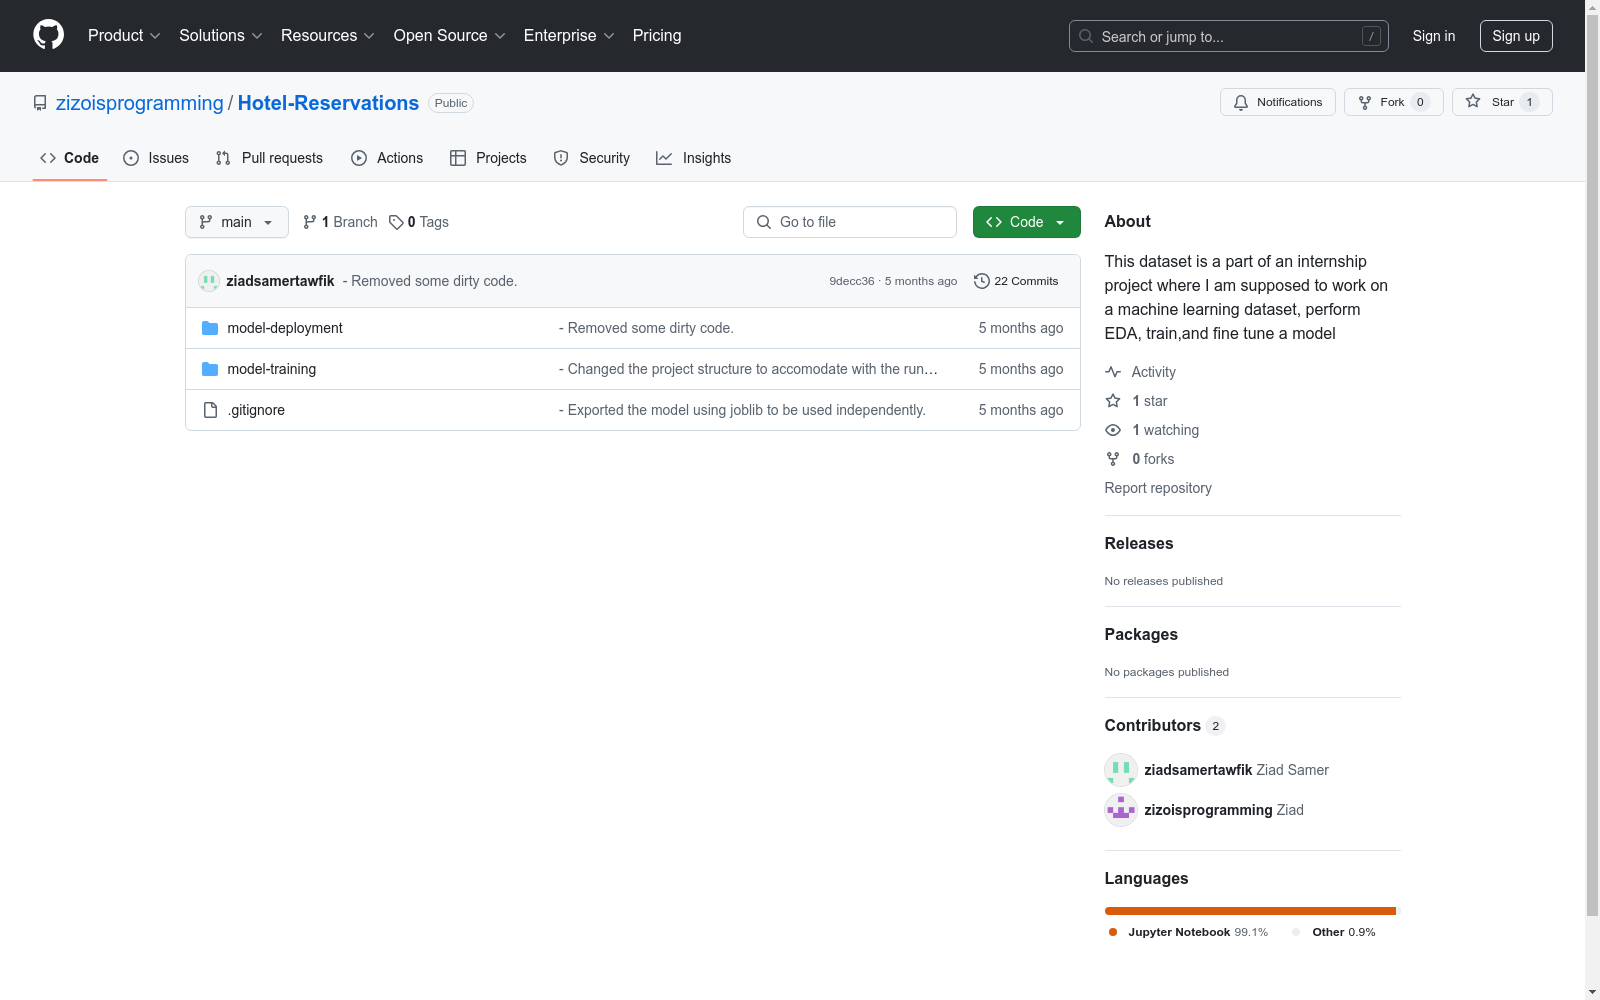Screen dimensions: 1600x1000
Task: Expand the main branch dropdown
Action: point(236,222)
